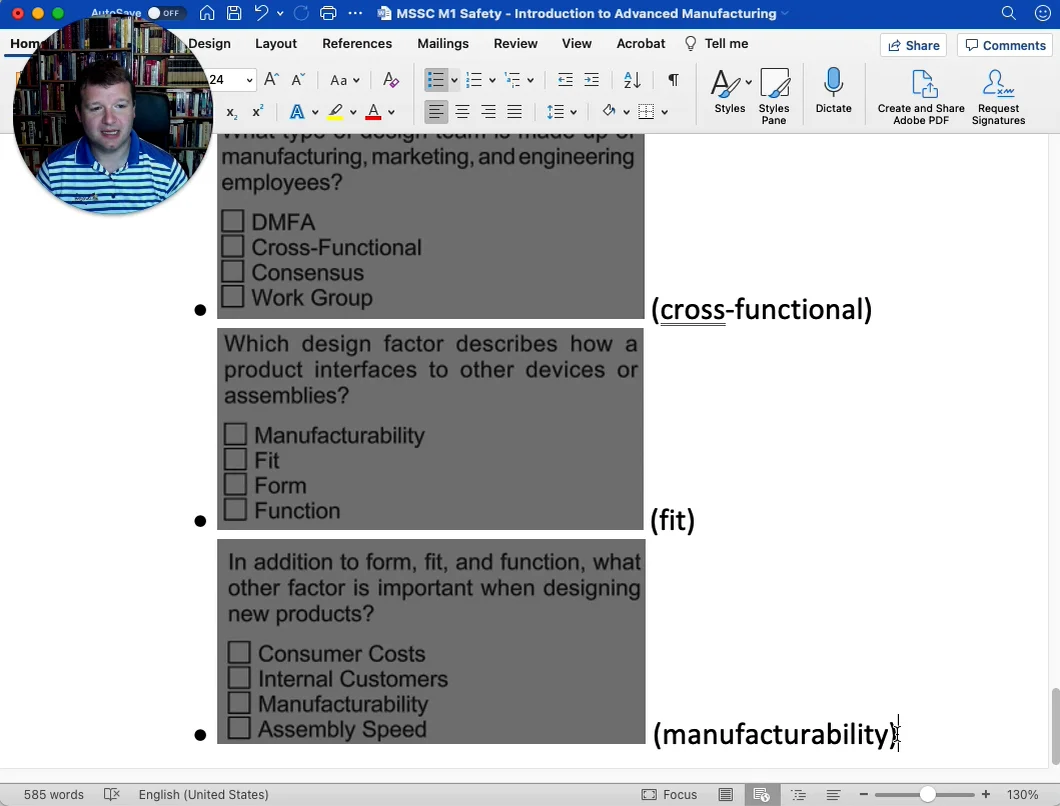Check the Work Group box
Viewport: 1060px width, 806px height.
point(233,296)
